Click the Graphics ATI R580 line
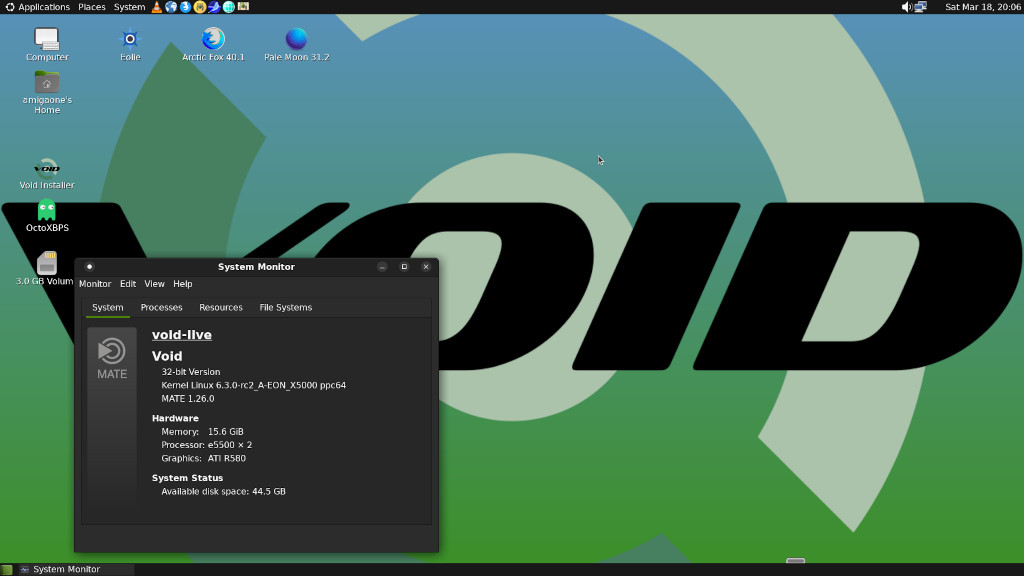The image size is (1024, 576). [203, 458]
